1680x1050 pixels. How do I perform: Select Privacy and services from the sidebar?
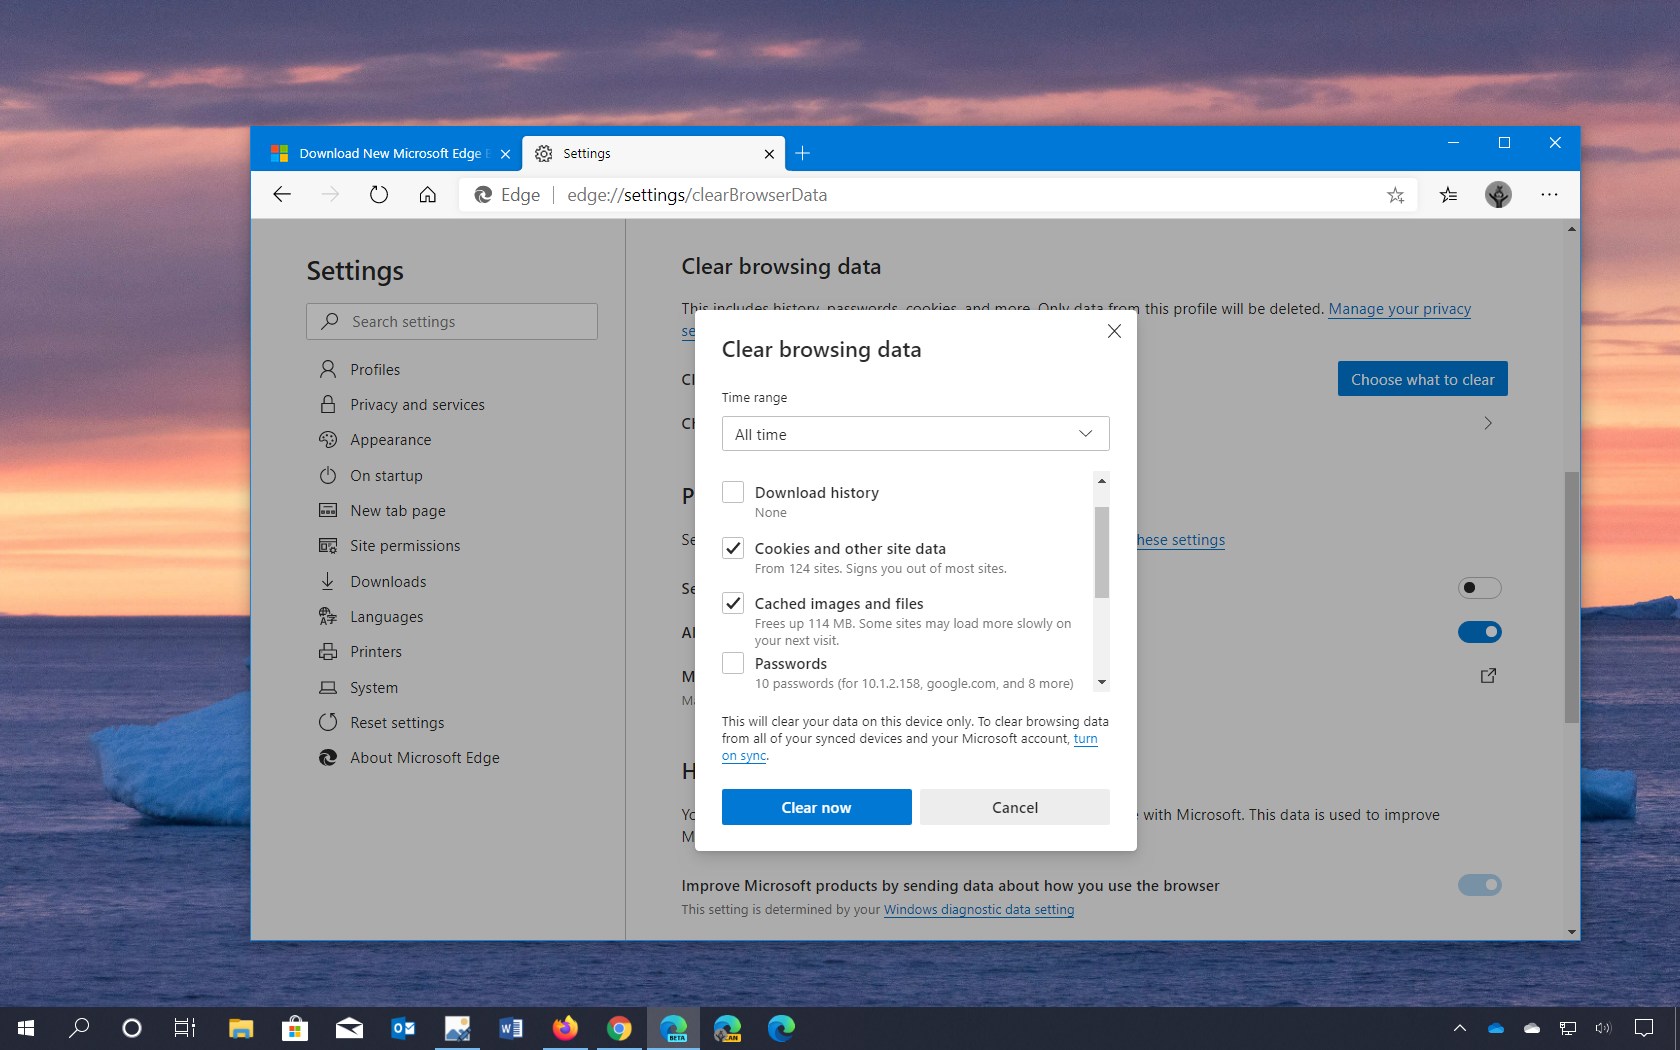click(x=415, y=404)
